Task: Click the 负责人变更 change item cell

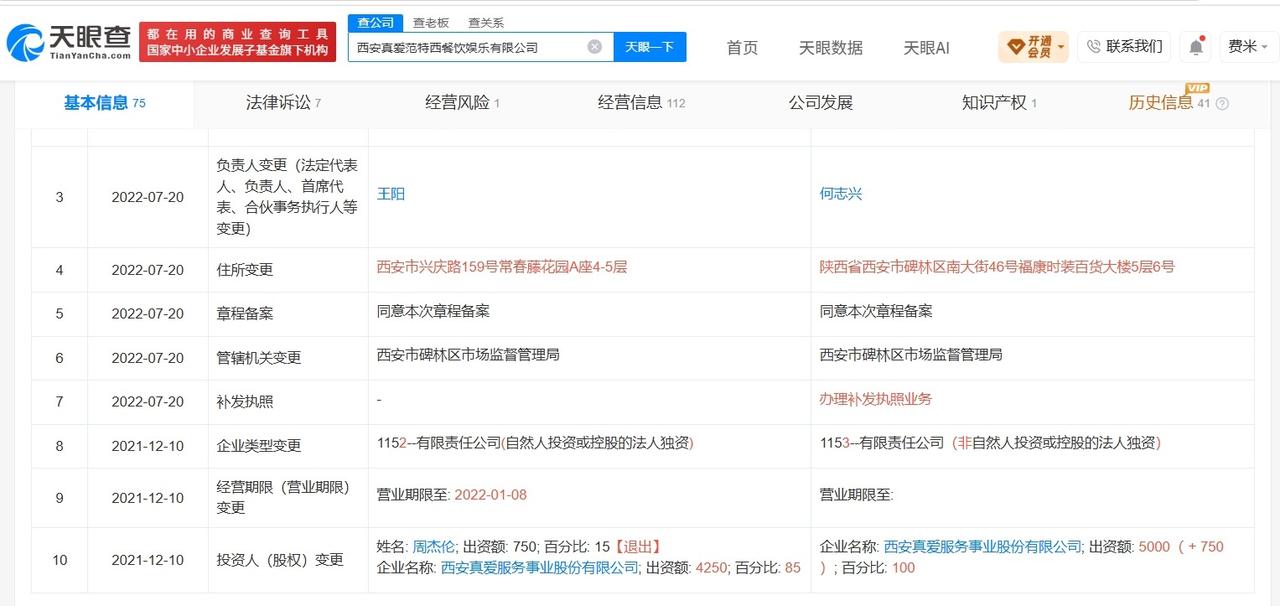Action: 287,197
